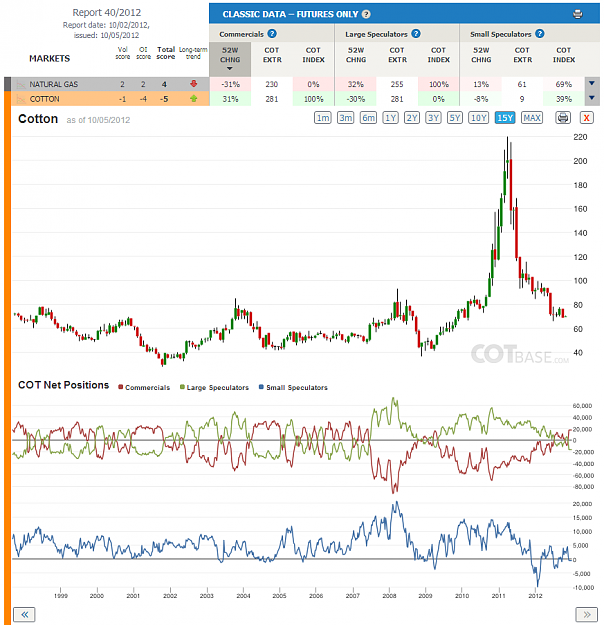
Task: Switch to the 5Y time range
Action: (x=454, y=118)
